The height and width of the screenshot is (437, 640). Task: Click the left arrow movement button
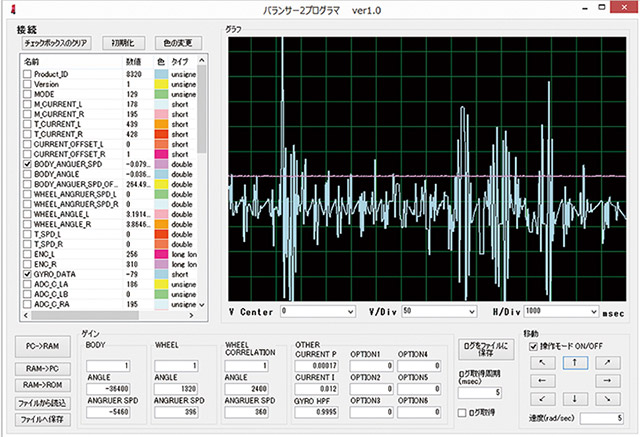point(542,381)
